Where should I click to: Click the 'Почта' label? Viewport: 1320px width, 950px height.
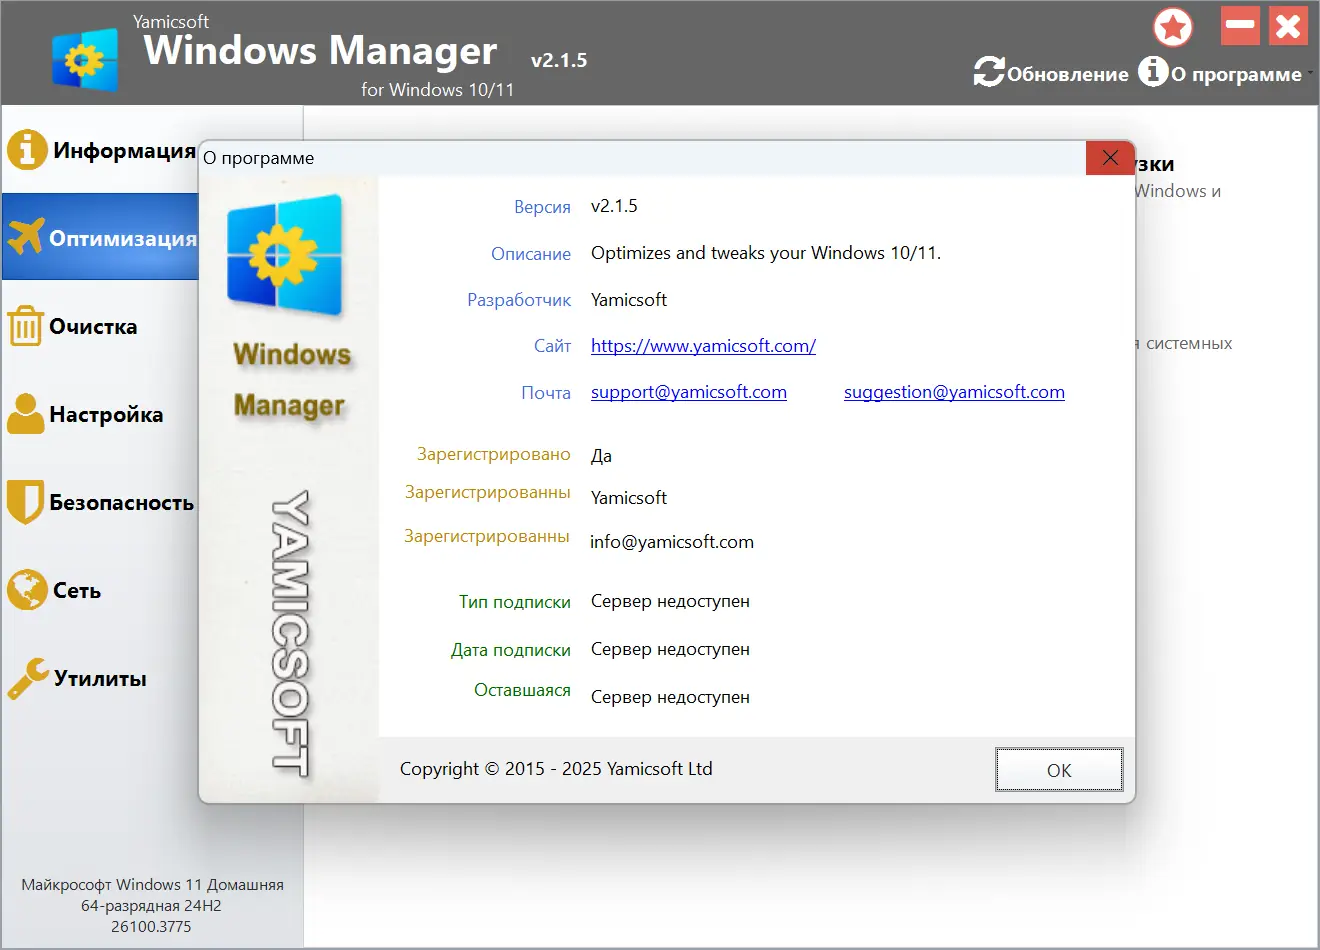coord(546,393)
